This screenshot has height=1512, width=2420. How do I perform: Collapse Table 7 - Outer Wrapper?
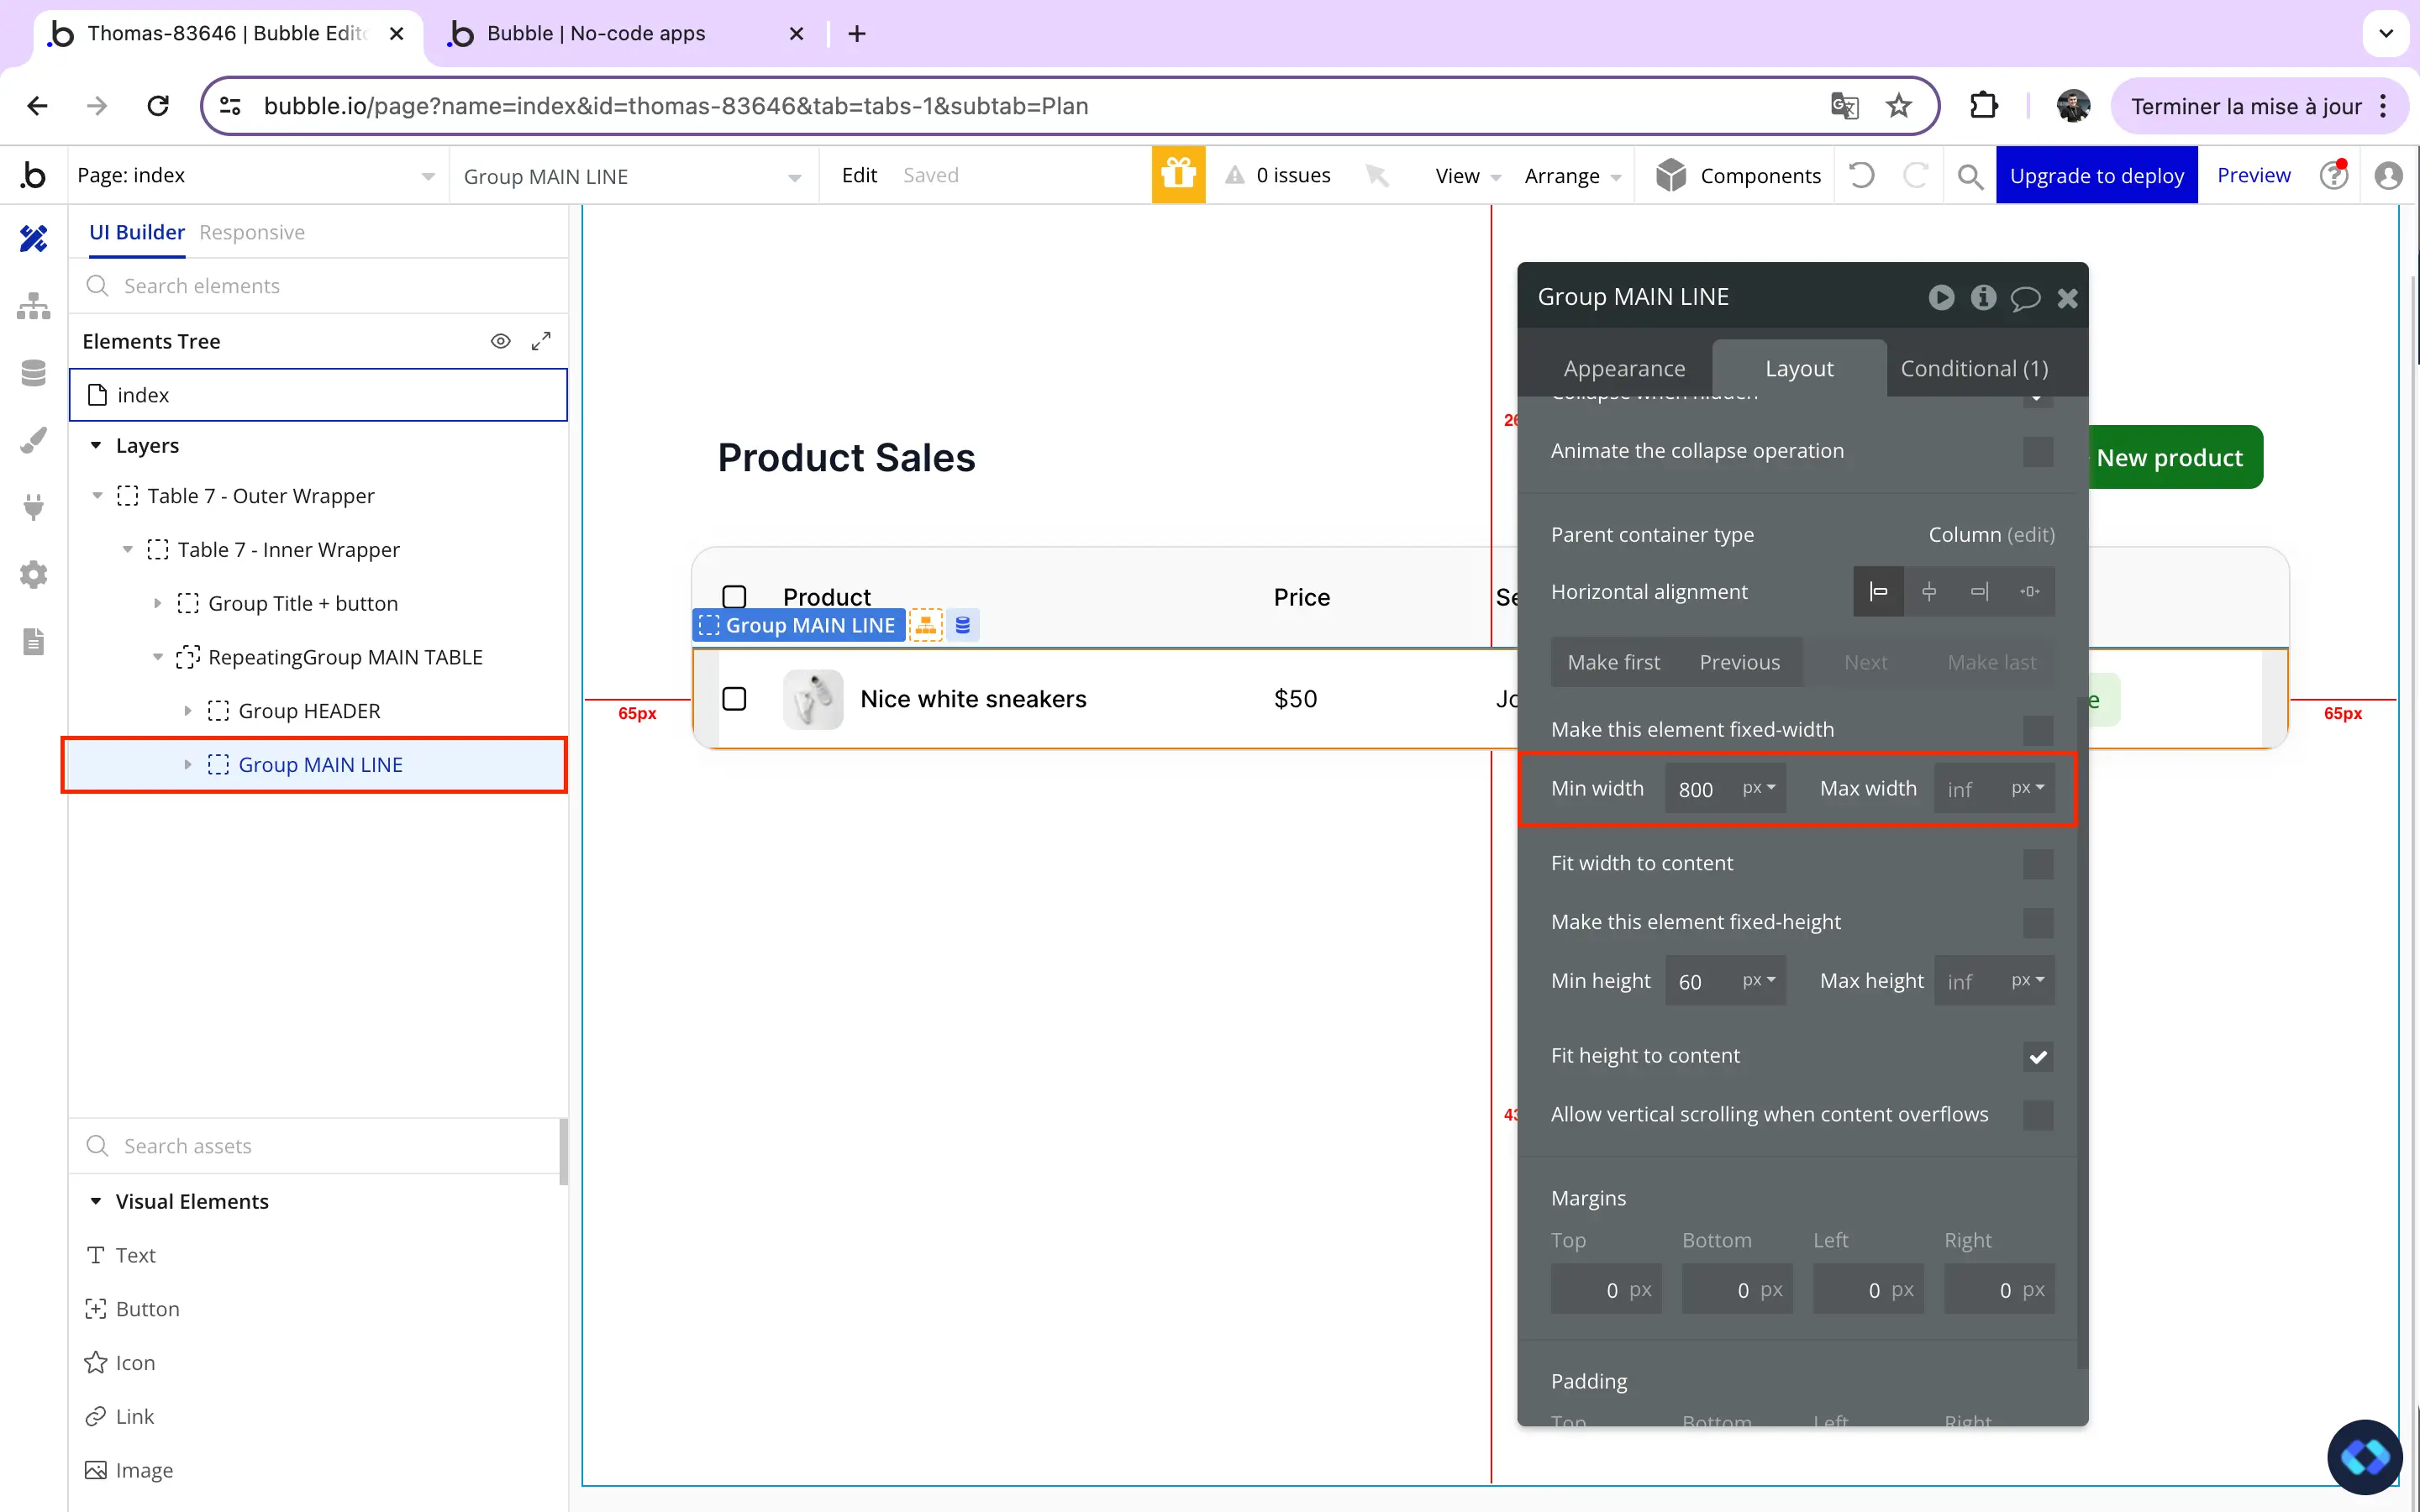tap(97, 496)
